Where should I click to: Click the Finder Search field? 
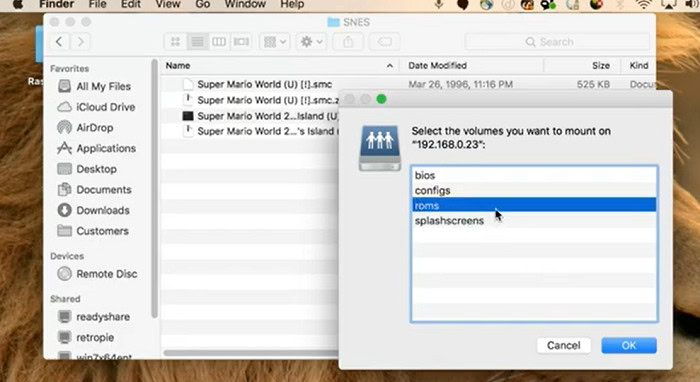pyautogui.click(x=557, y=42)
